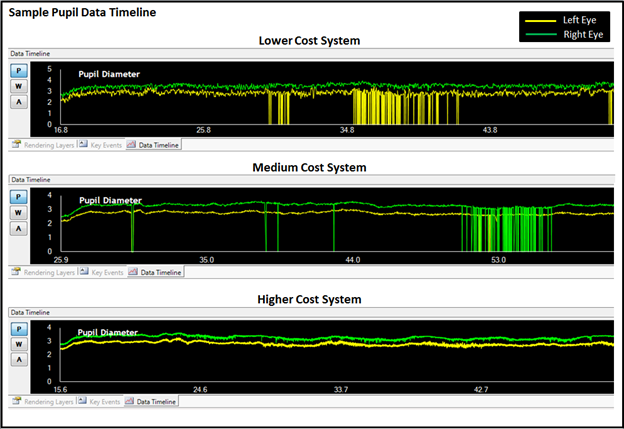The width and height of the screenshot is (624, 429).
Task: Click the 53.0 time mark in Medium Cost timeline
Action: 498,260
